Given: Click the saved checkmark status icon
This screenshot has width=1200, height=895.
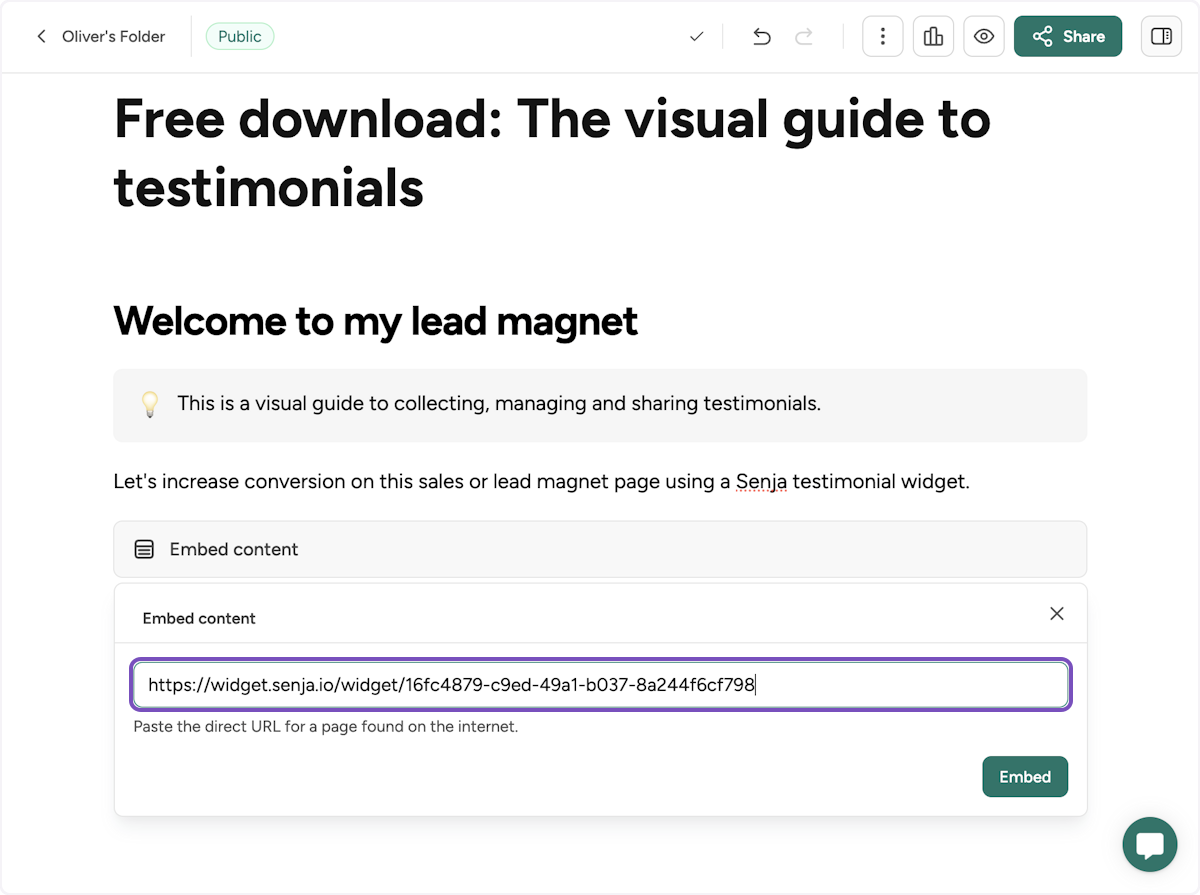Looking at the screenshot, I should click(696, 36).
